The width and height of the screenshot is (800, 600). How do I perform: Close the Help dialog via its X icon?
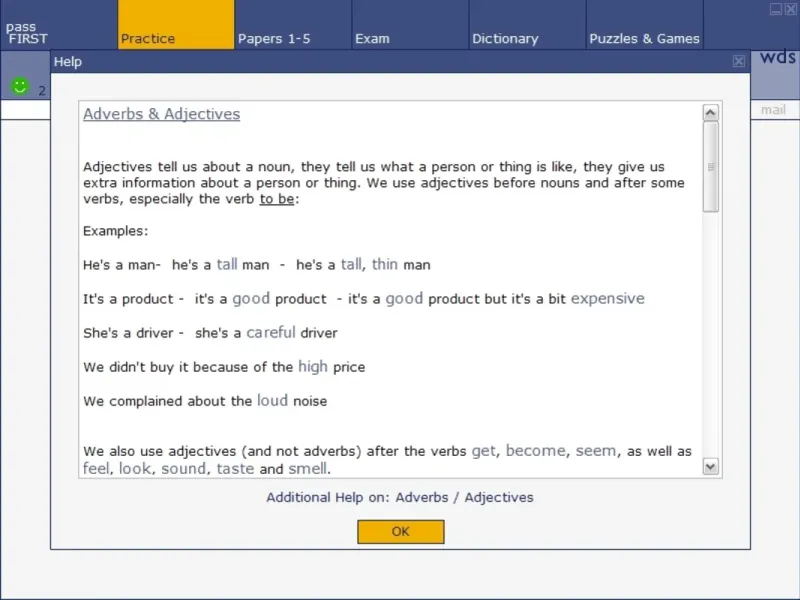738,61
